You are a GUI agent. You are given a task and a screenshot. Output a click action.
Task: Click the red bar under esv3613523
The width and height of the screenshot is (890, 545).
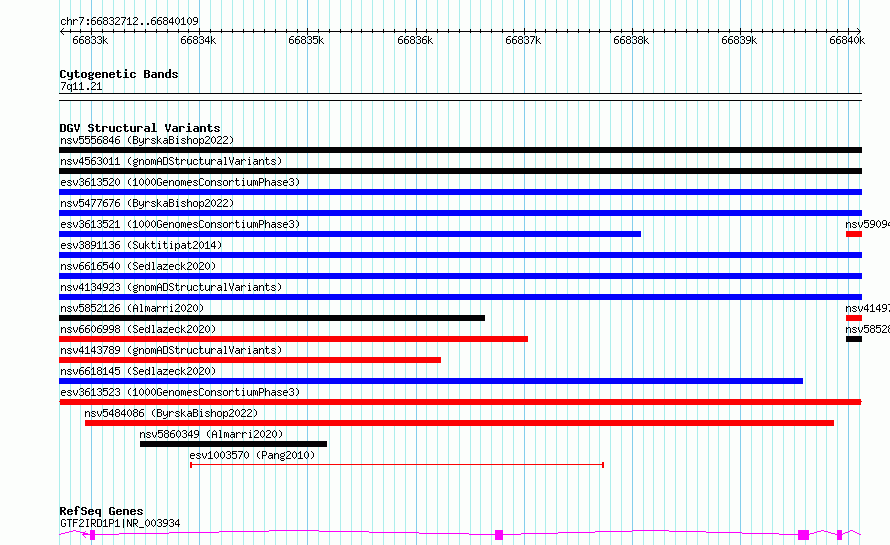460,402
